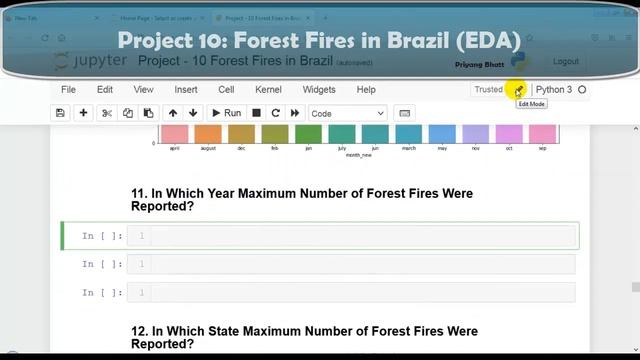
Task: Run the selected cell
Action: [227, 113]
